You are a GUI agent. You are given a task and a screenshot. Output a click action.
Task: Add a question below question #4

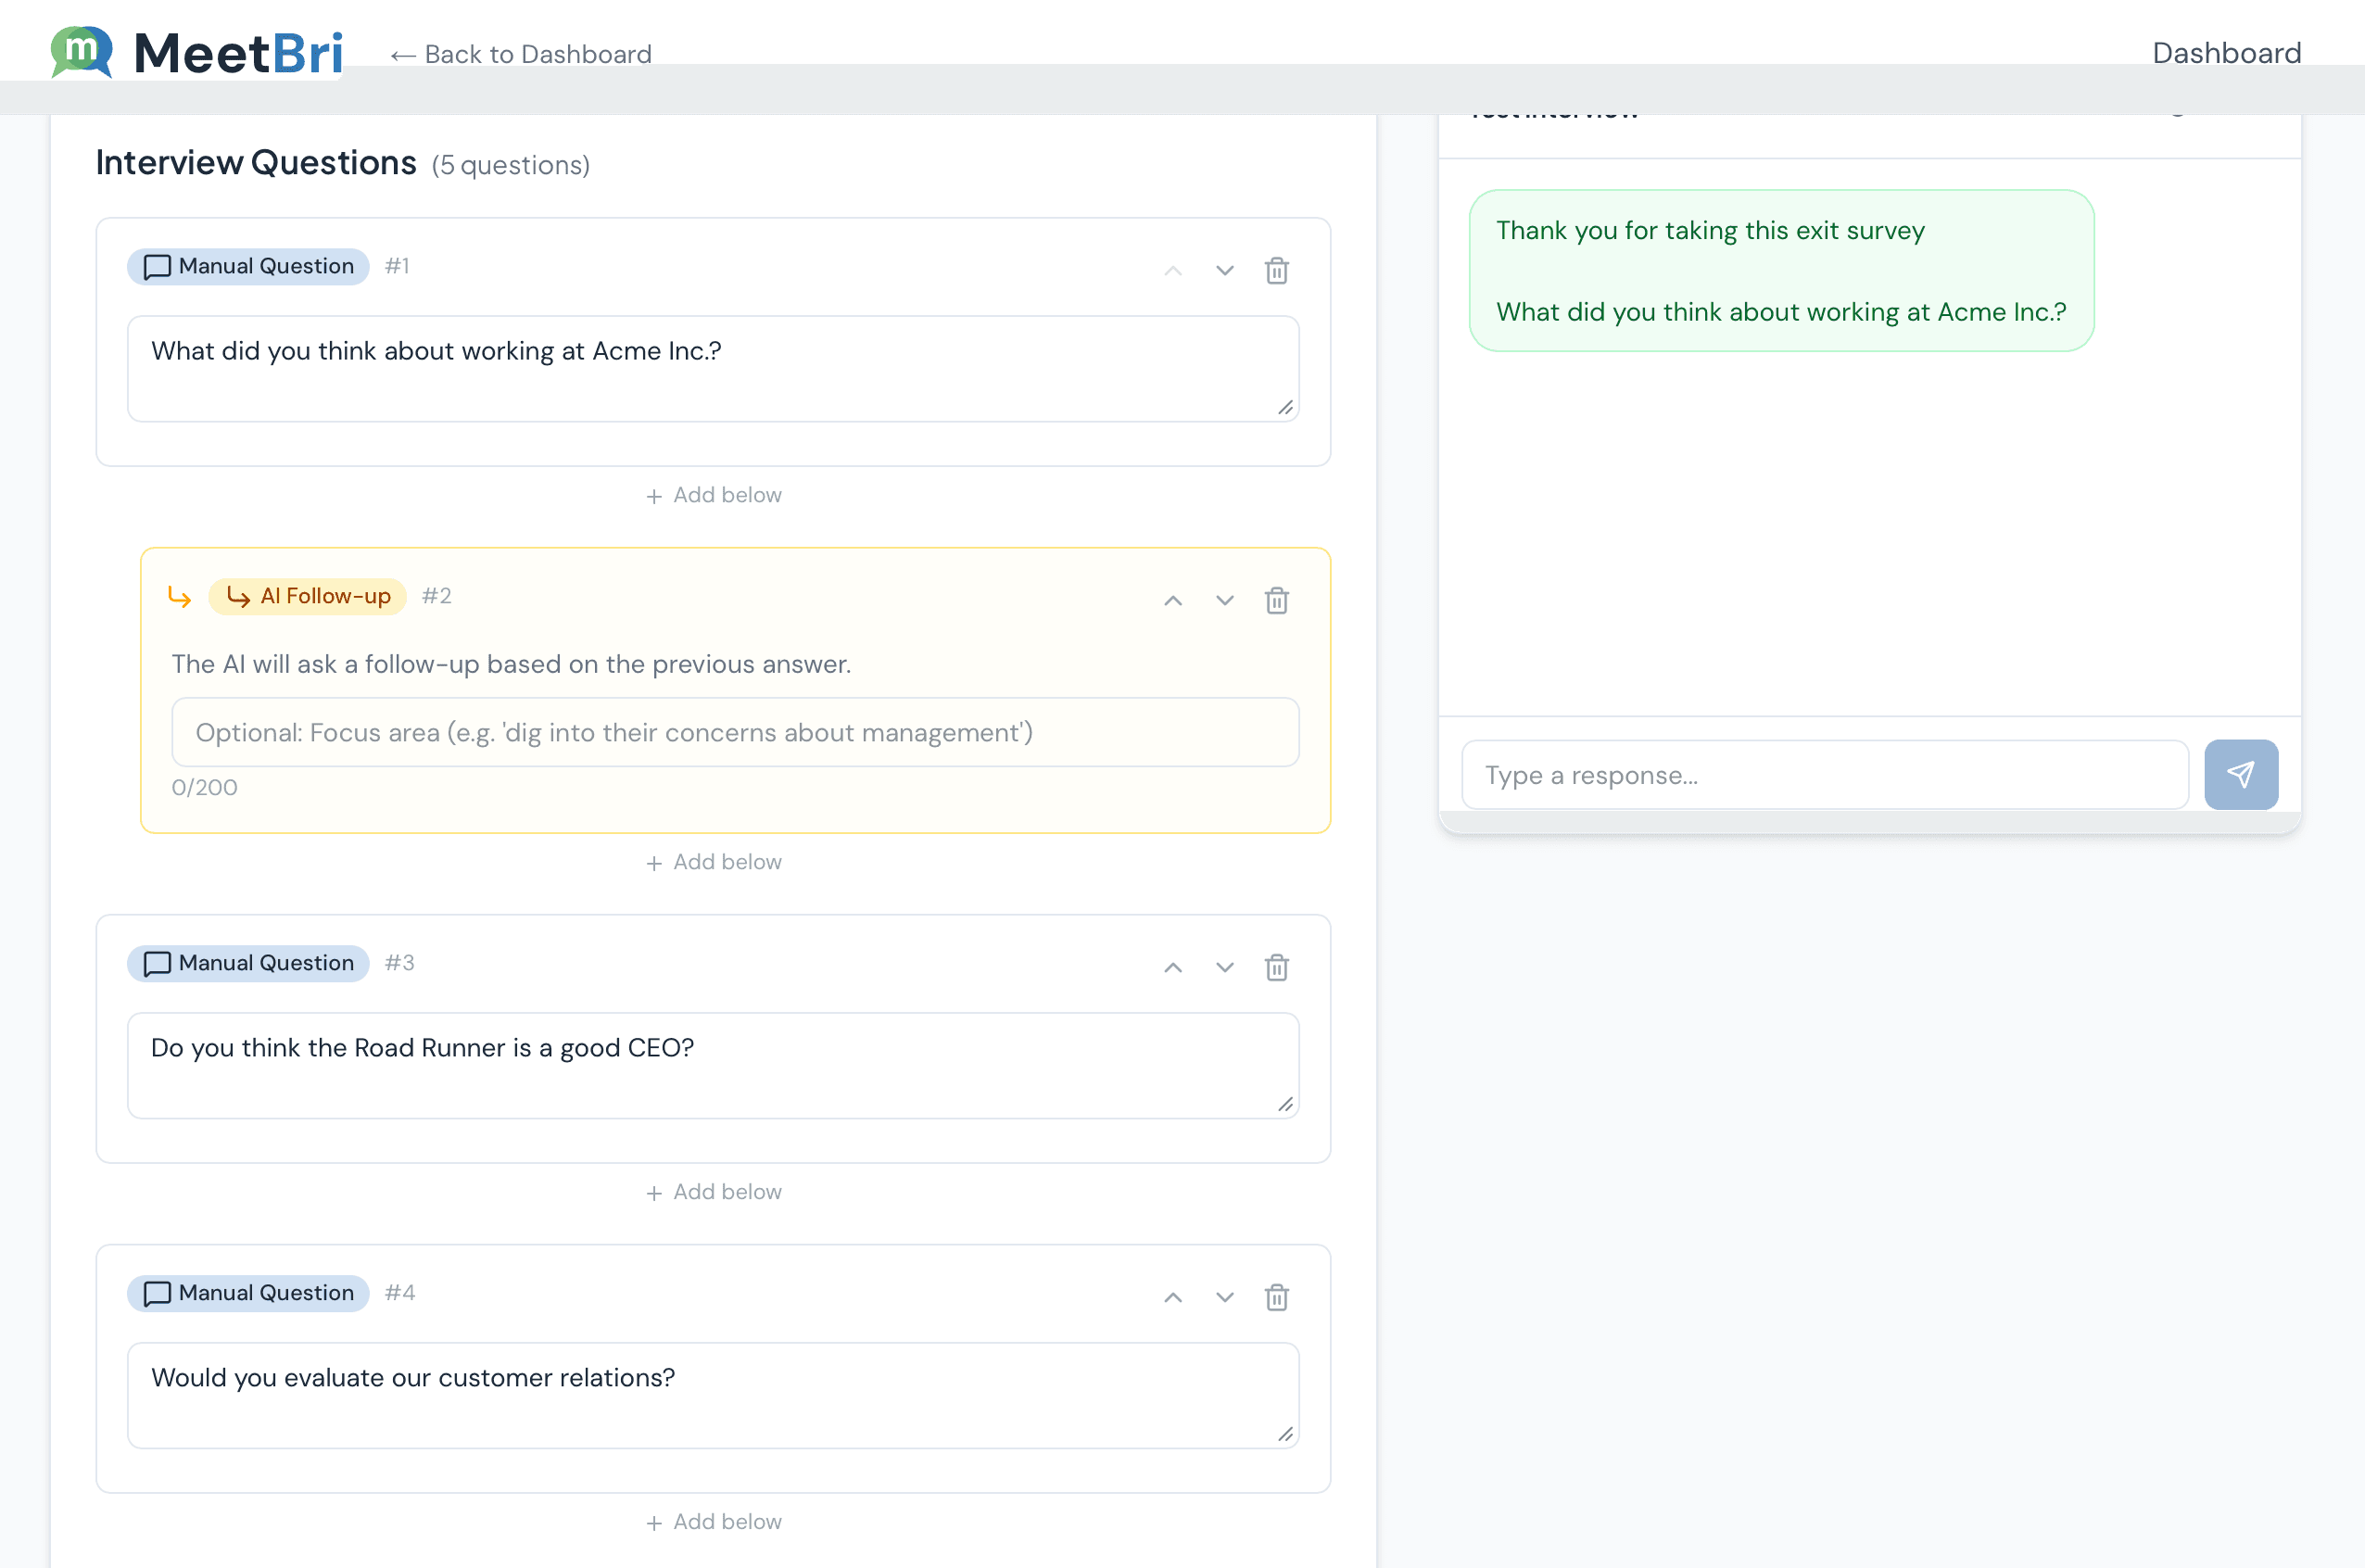pyautogui.click(x=712, y=1521)
